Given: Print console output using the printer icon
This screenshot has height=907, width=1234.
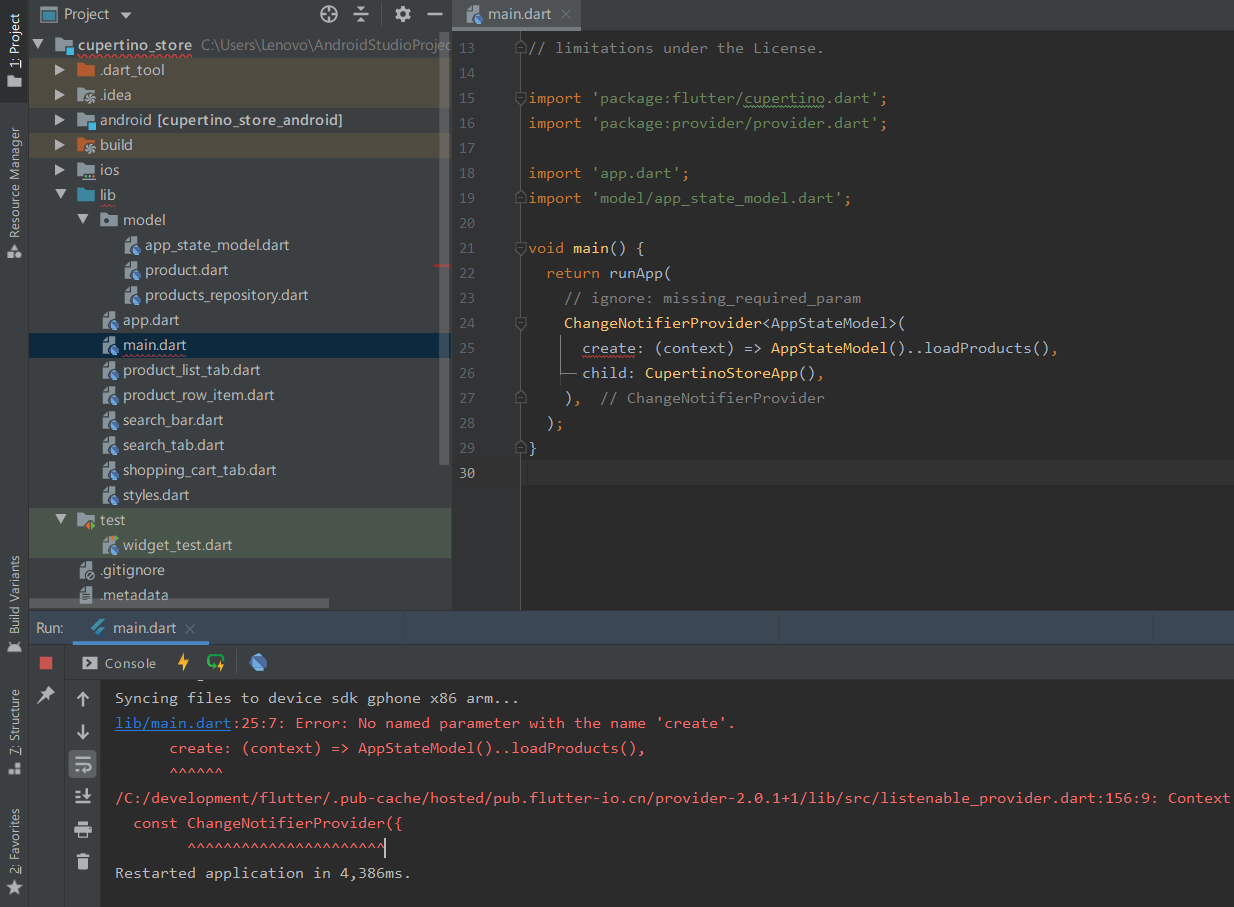Looking at the screenshot, I should click(83, 829).
